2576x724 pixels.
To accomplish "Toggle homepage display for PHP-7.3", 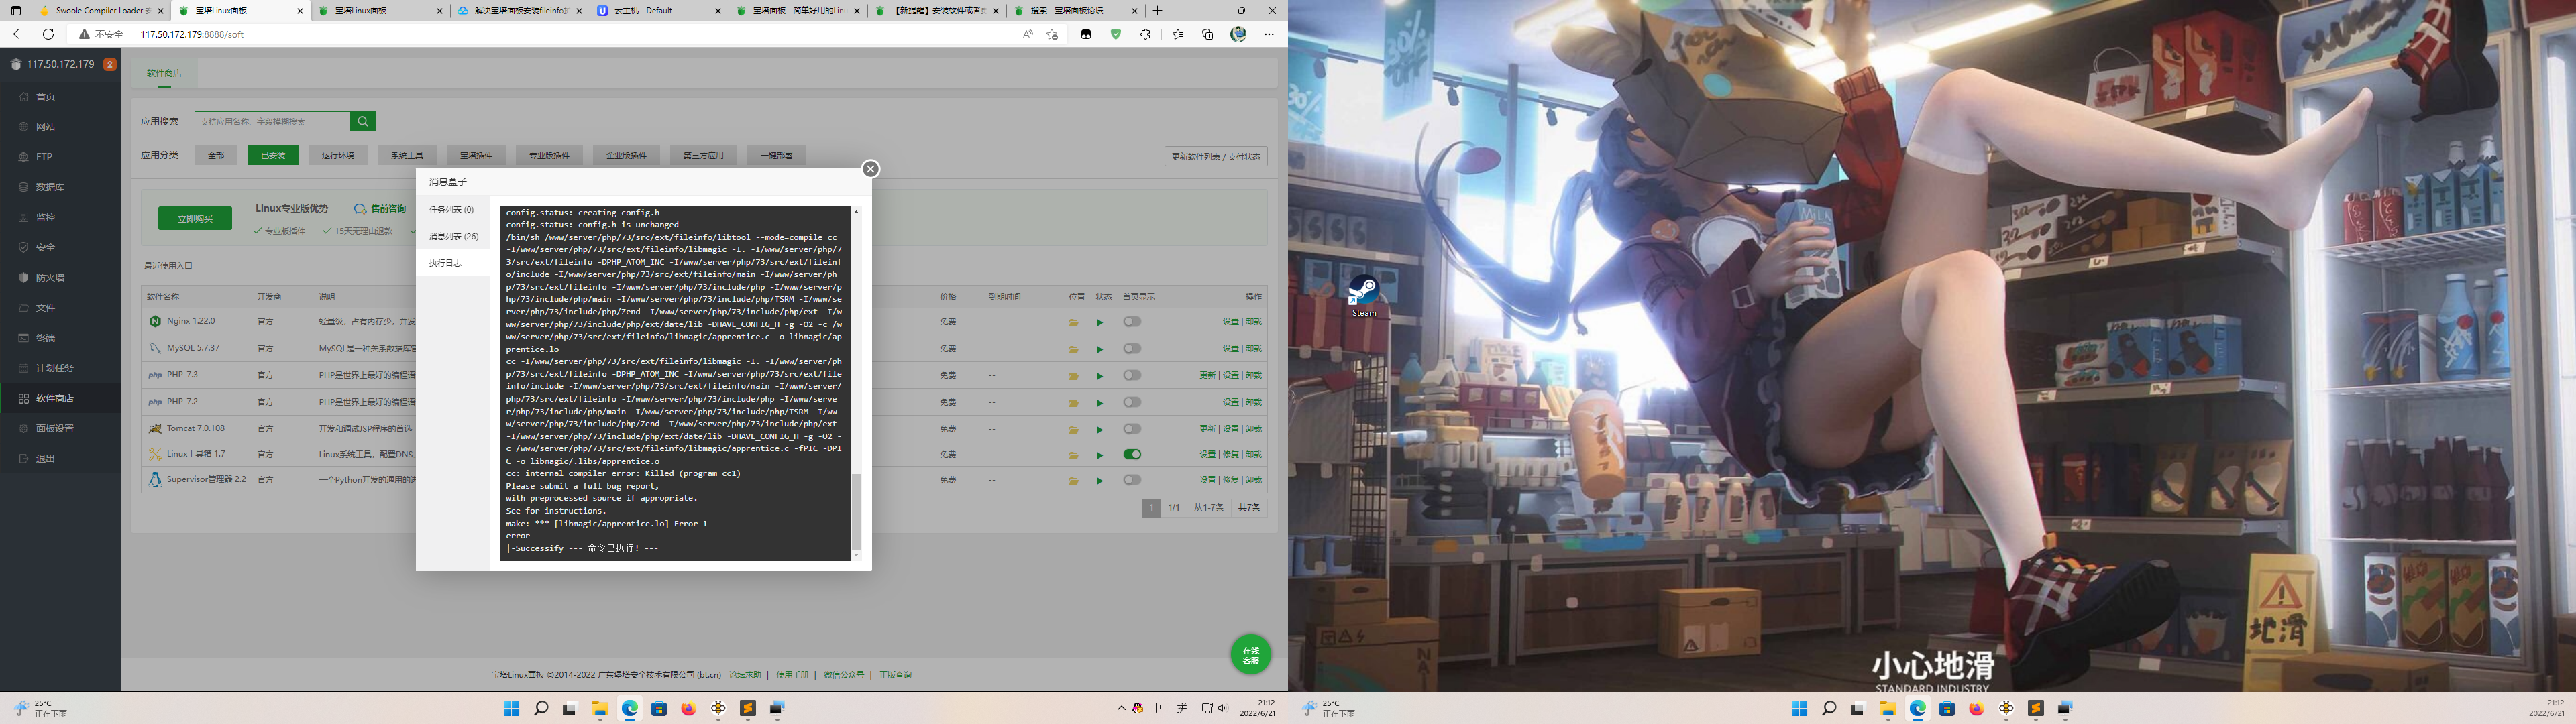I will (x=1132, y=376).
